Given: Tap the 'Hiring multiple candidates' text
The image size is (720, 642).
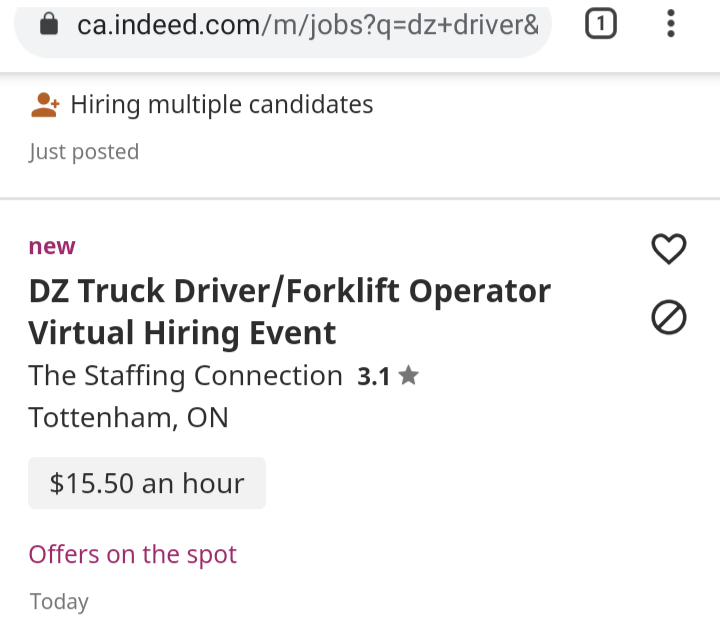Looking at the screenshot, I should point(221,105).
